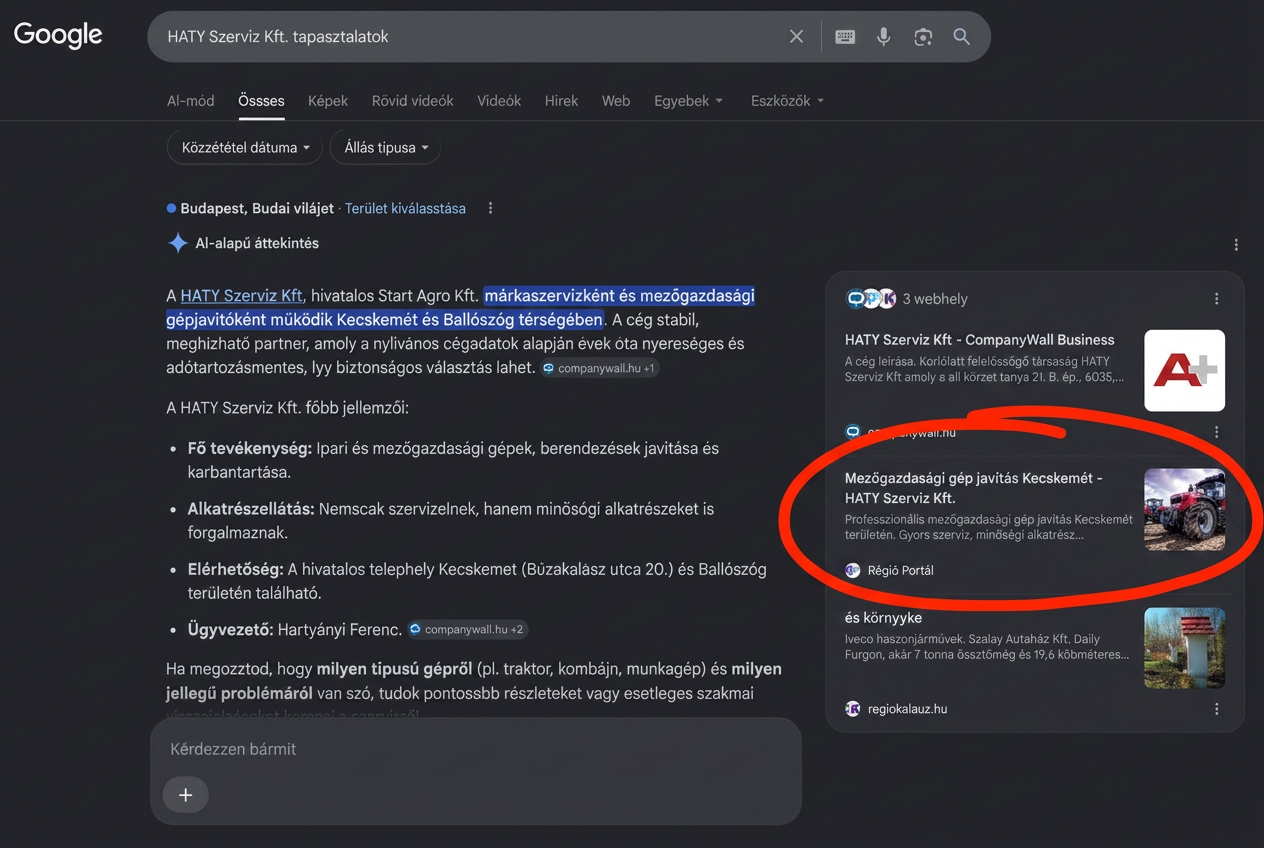Clear the search query with X icon
Image resolution: width=1264 pixels, height=848 pixels.
(x=796, y=37)
